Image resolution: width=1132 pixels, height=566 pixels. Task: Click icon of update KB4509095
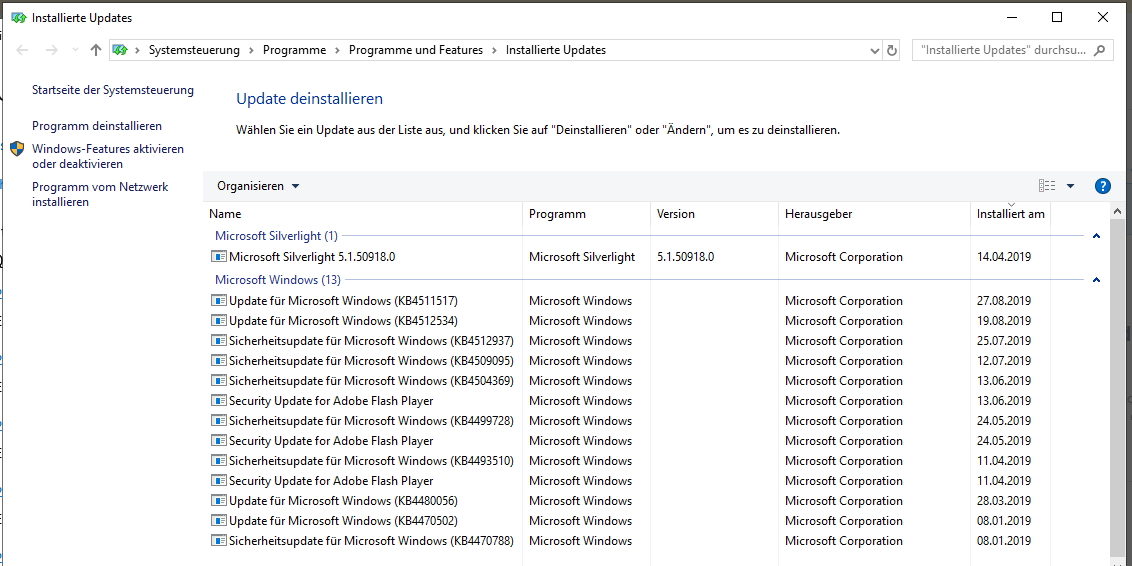point(218,360)
